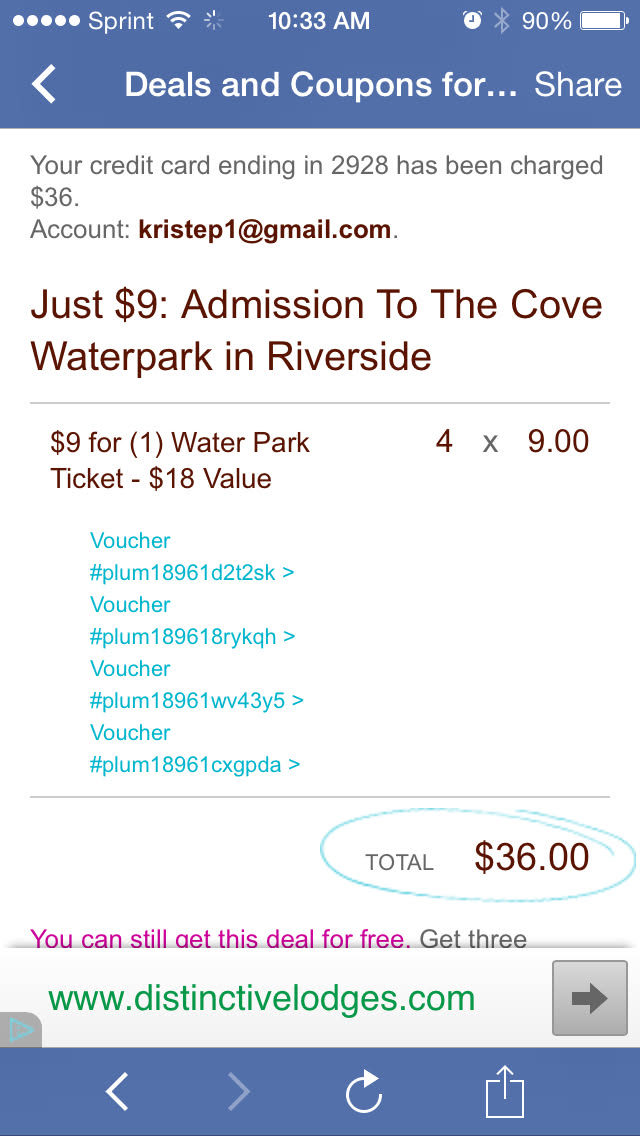Viewport: 640px width, 1136px height.
Task: Tap the Cove Waterpark deal title
Action: pyautogui.click(x=316, y=330)
